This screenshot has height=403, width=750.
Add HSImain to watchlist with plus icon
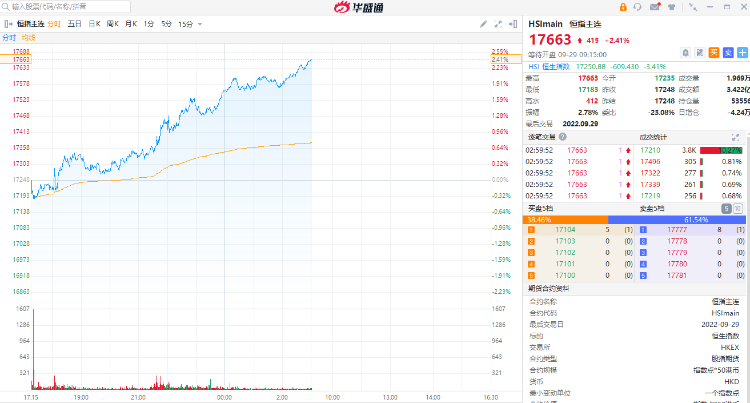[742, 51]
